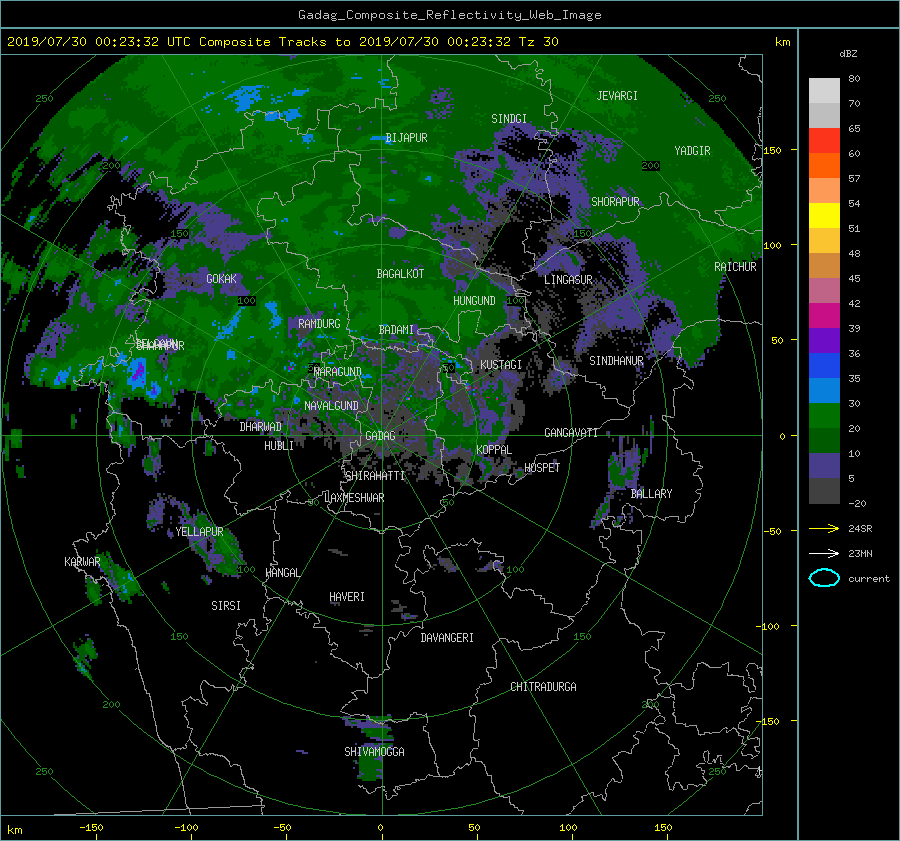Click the LAXMESHWAR city label

[354, 498]
